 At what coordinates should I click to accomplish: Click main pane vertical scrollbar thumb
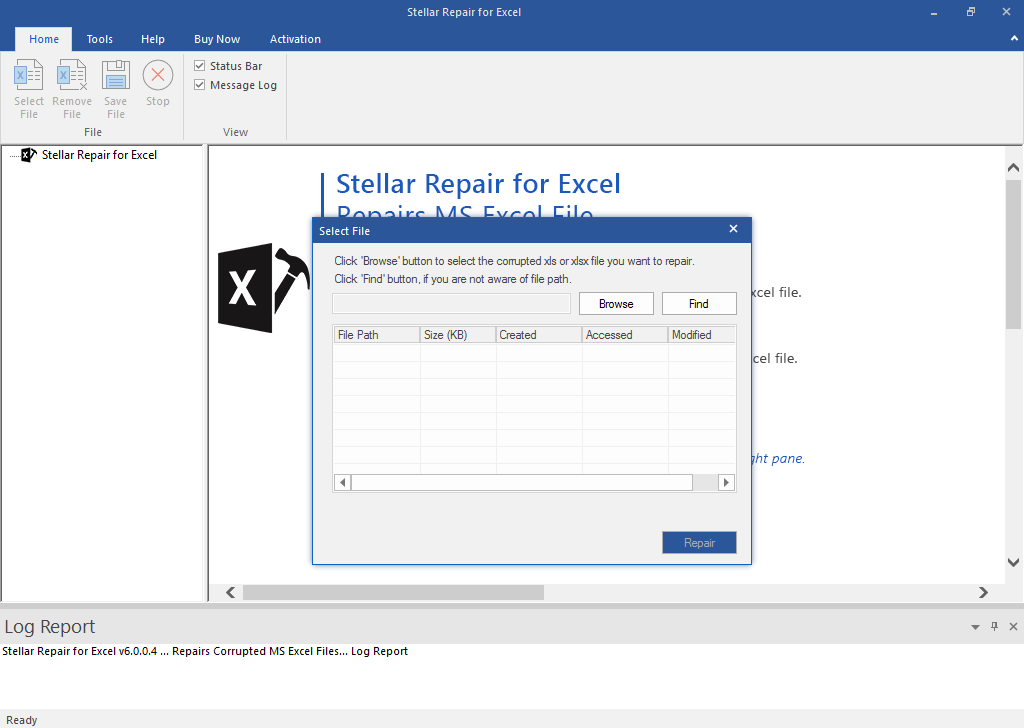pos(1013,254)
